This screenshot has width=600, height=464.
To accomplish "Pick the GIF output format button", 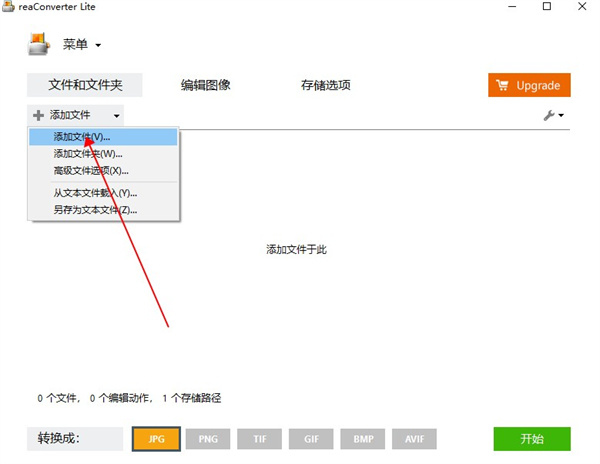I will click(311, 439).
